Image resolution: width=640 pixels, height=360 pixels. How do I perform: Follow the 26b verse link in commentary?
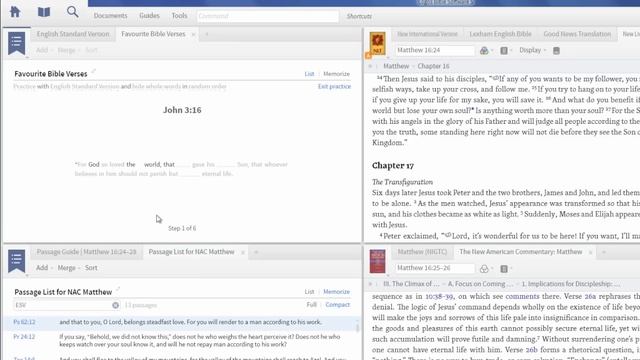tap(531, 350)
